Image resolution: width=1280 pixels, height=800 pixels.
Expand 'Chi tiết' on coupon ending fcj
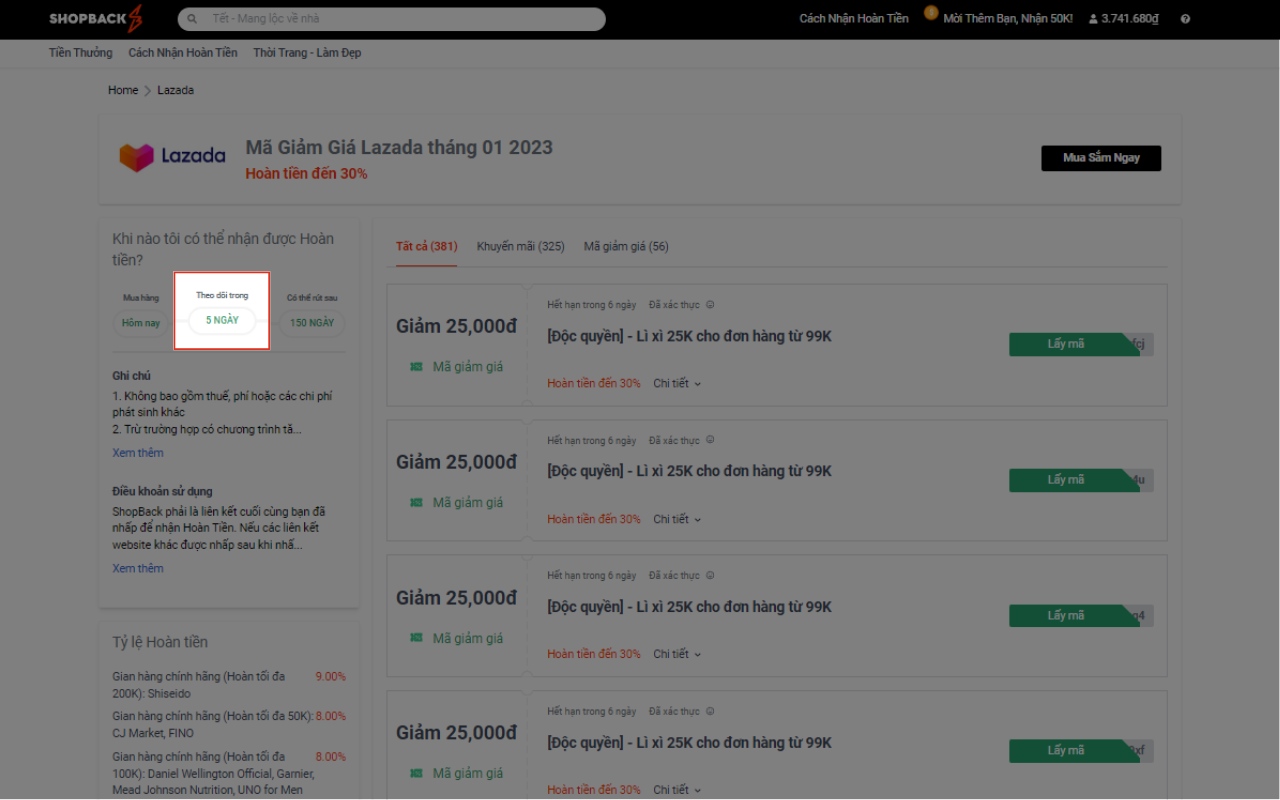pos(677,383)
